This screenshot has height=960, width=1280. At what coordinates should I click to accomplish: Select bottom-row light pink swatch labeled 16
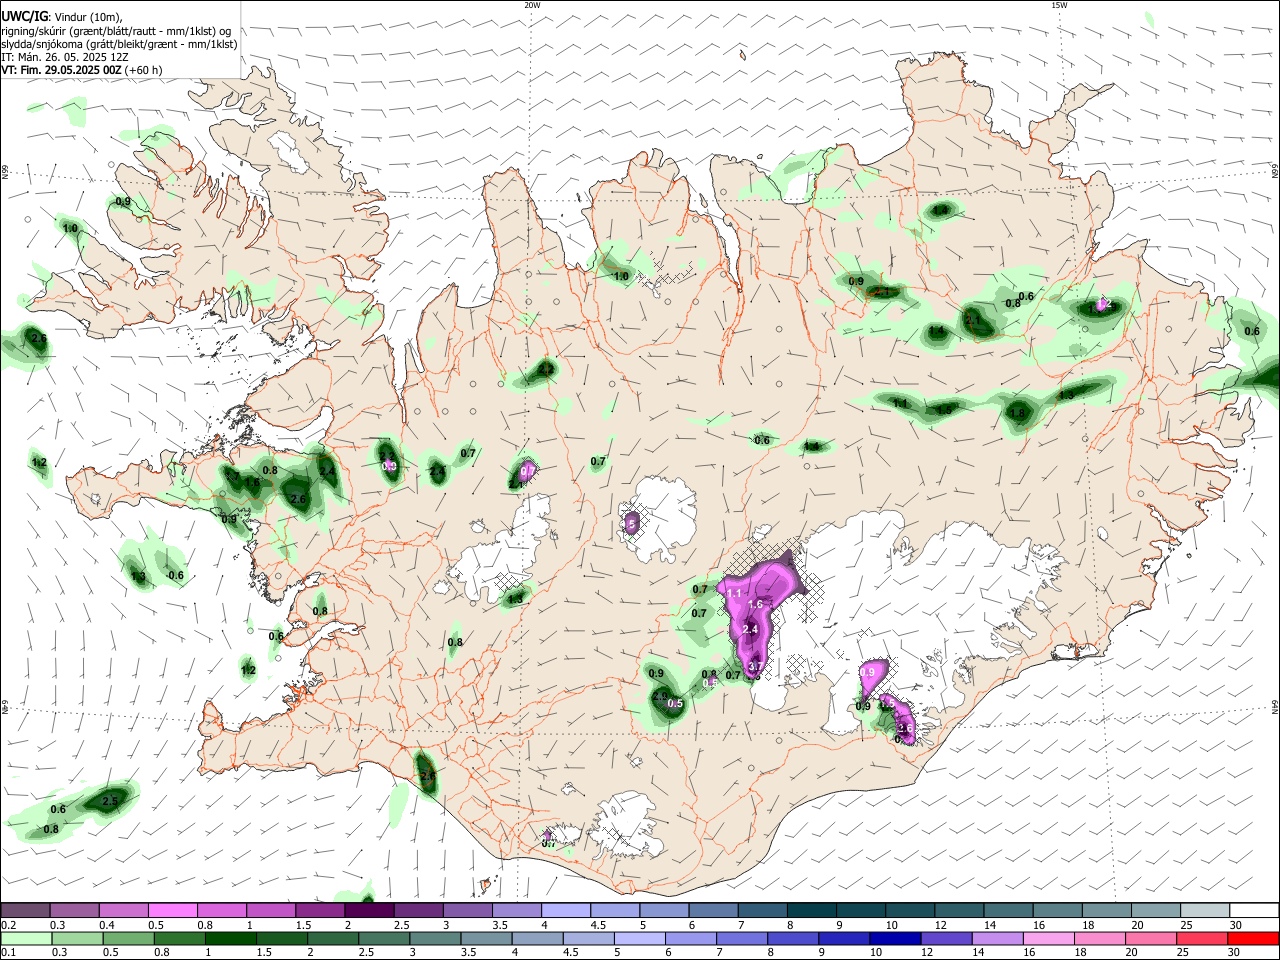click(1050, 939)
